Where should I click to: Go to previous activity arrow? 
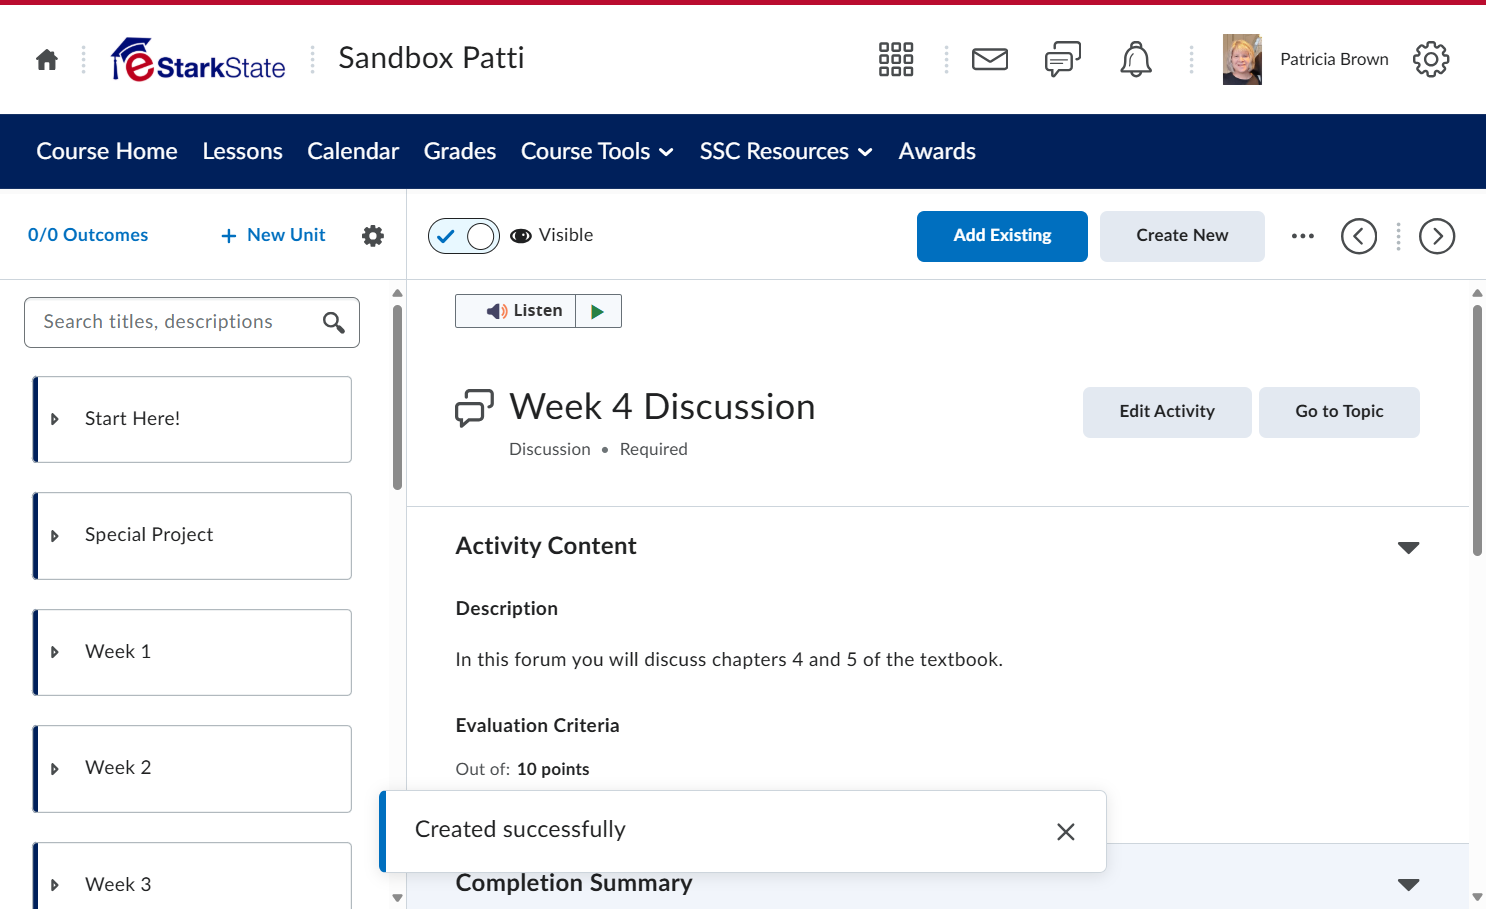(1359, 236)
